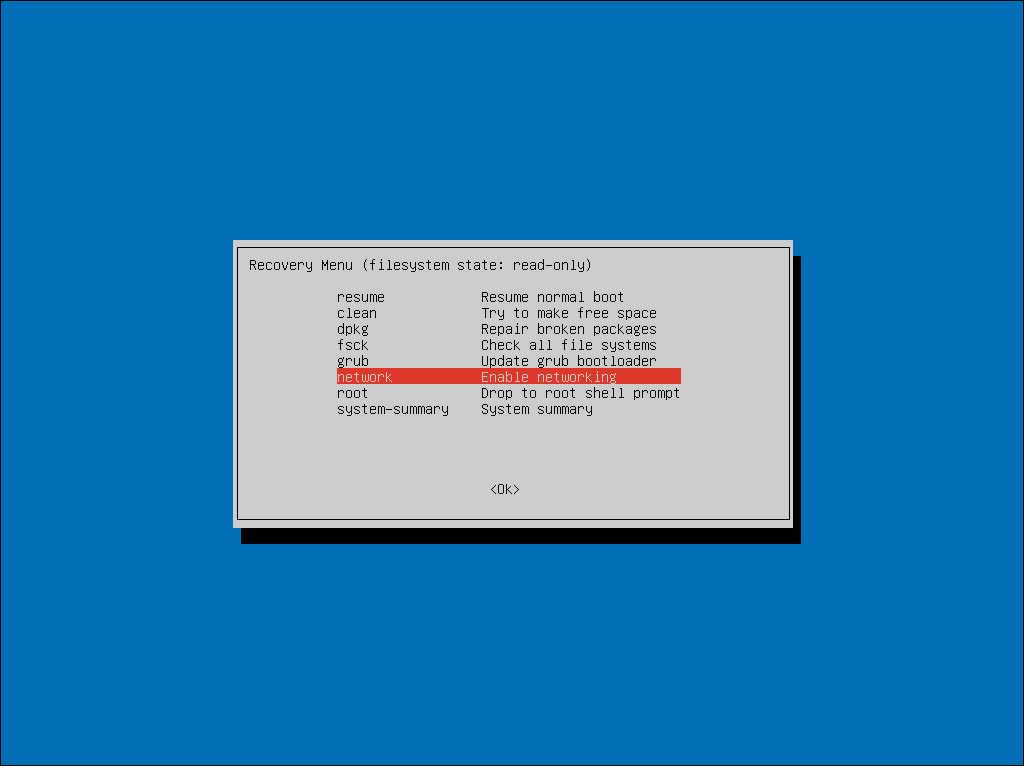
Task: Pick the "grub" entry in the list
Action: point(353,361)
